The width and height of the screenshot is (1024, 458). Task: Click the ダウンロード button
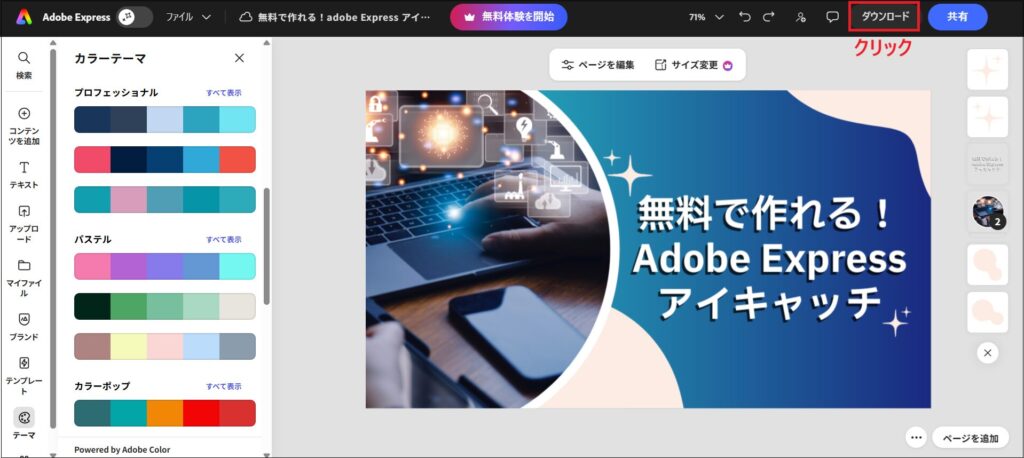885,17
